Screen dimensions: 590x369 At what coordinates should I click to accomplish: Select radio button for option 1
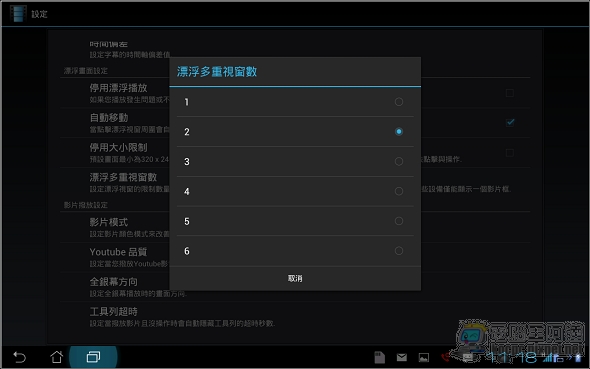398,102
